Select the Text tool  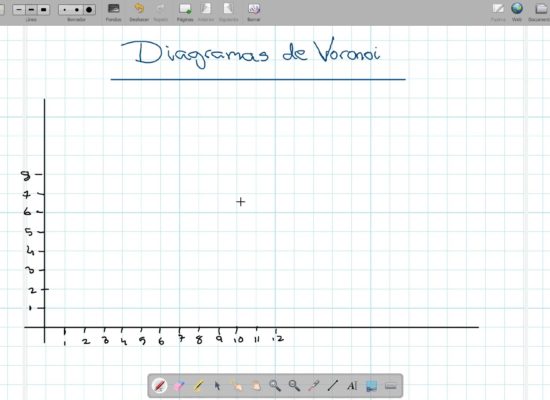[352, 386]
